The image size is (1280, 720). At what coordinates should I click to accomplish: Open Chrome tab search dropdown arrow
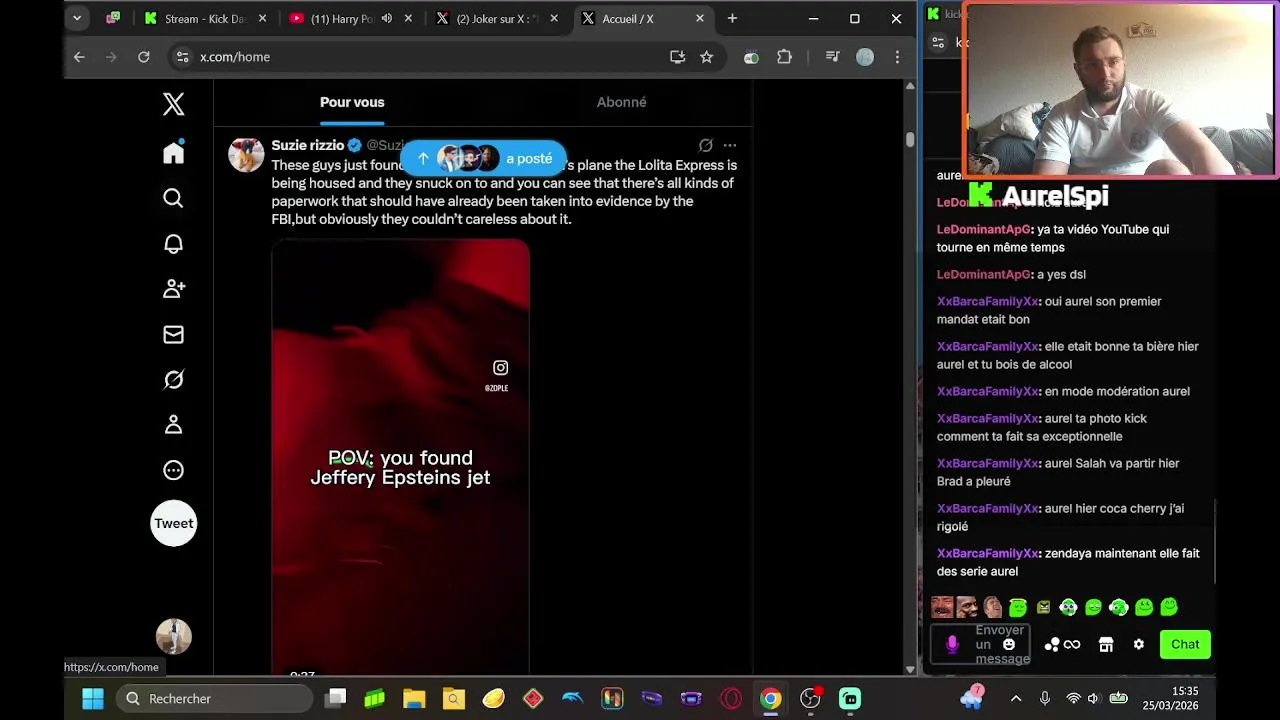point(77,18)
